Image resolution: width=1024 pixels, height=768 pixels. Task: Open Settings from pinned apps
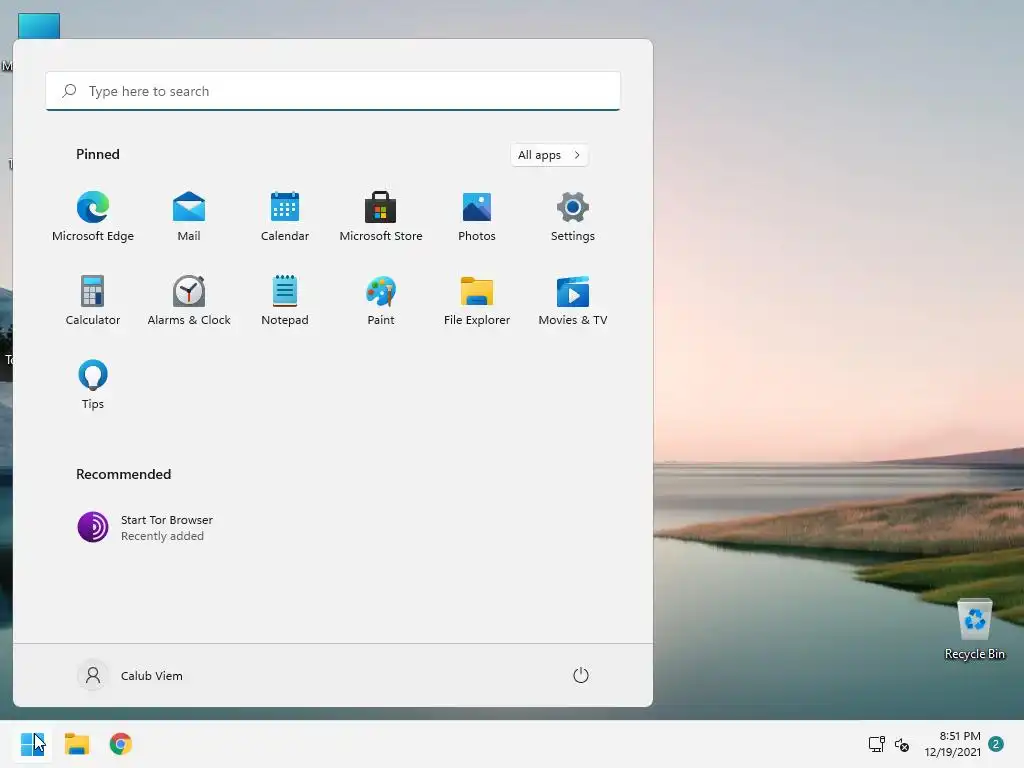pos(573,217)
